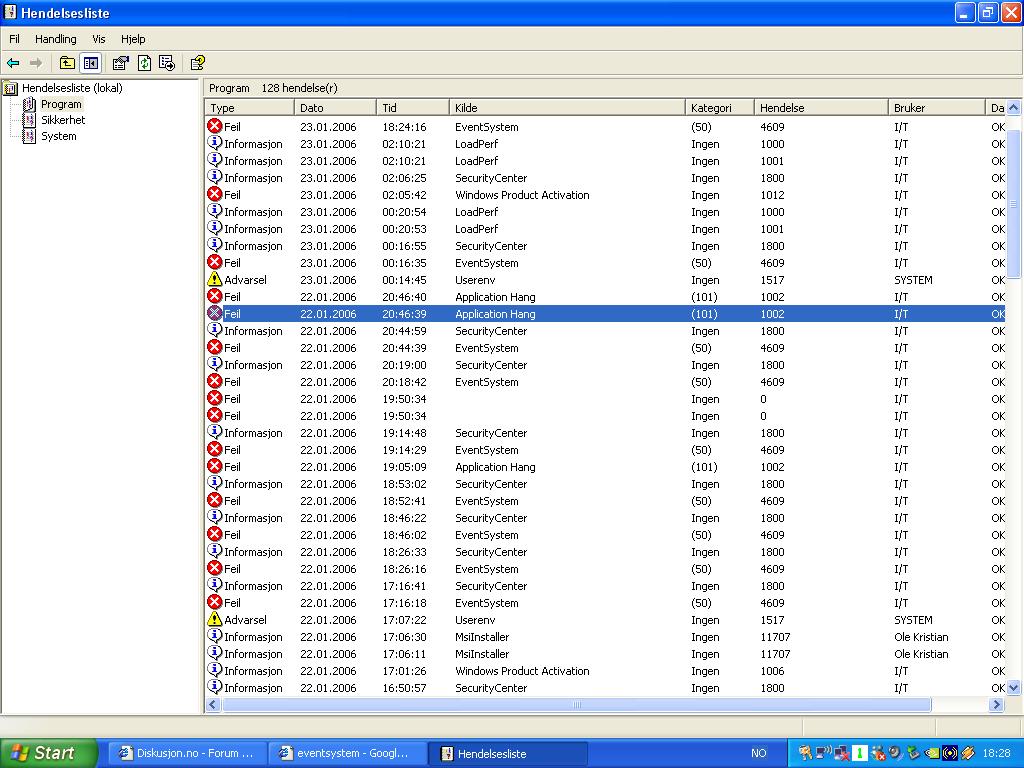The width and height of the screenshot is (1024, 768).
Task: Select info icon of MsiInstaller event at 17:06:30
Action: click(x=214, y=636)
